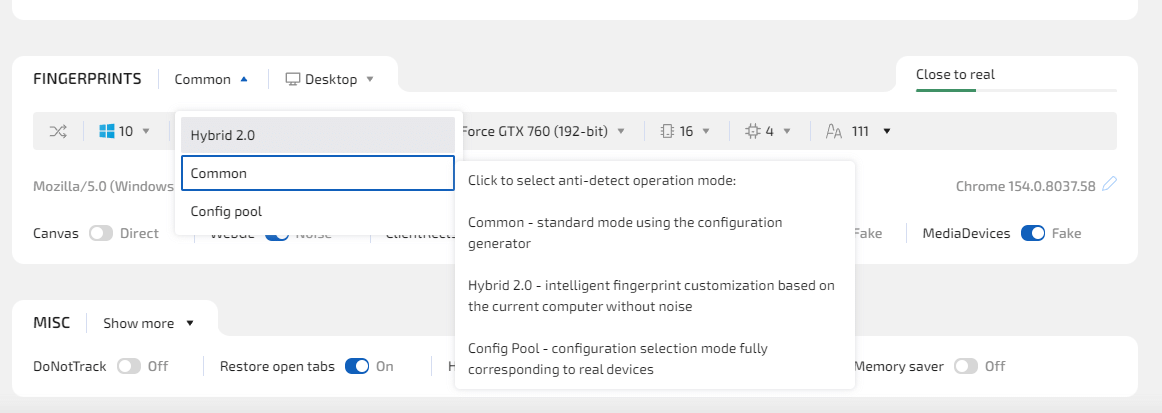Viewport: 1162px width, 413px height.
Task: Toggle the Canvas Direct switch
Action: click(x=101, y=234)
